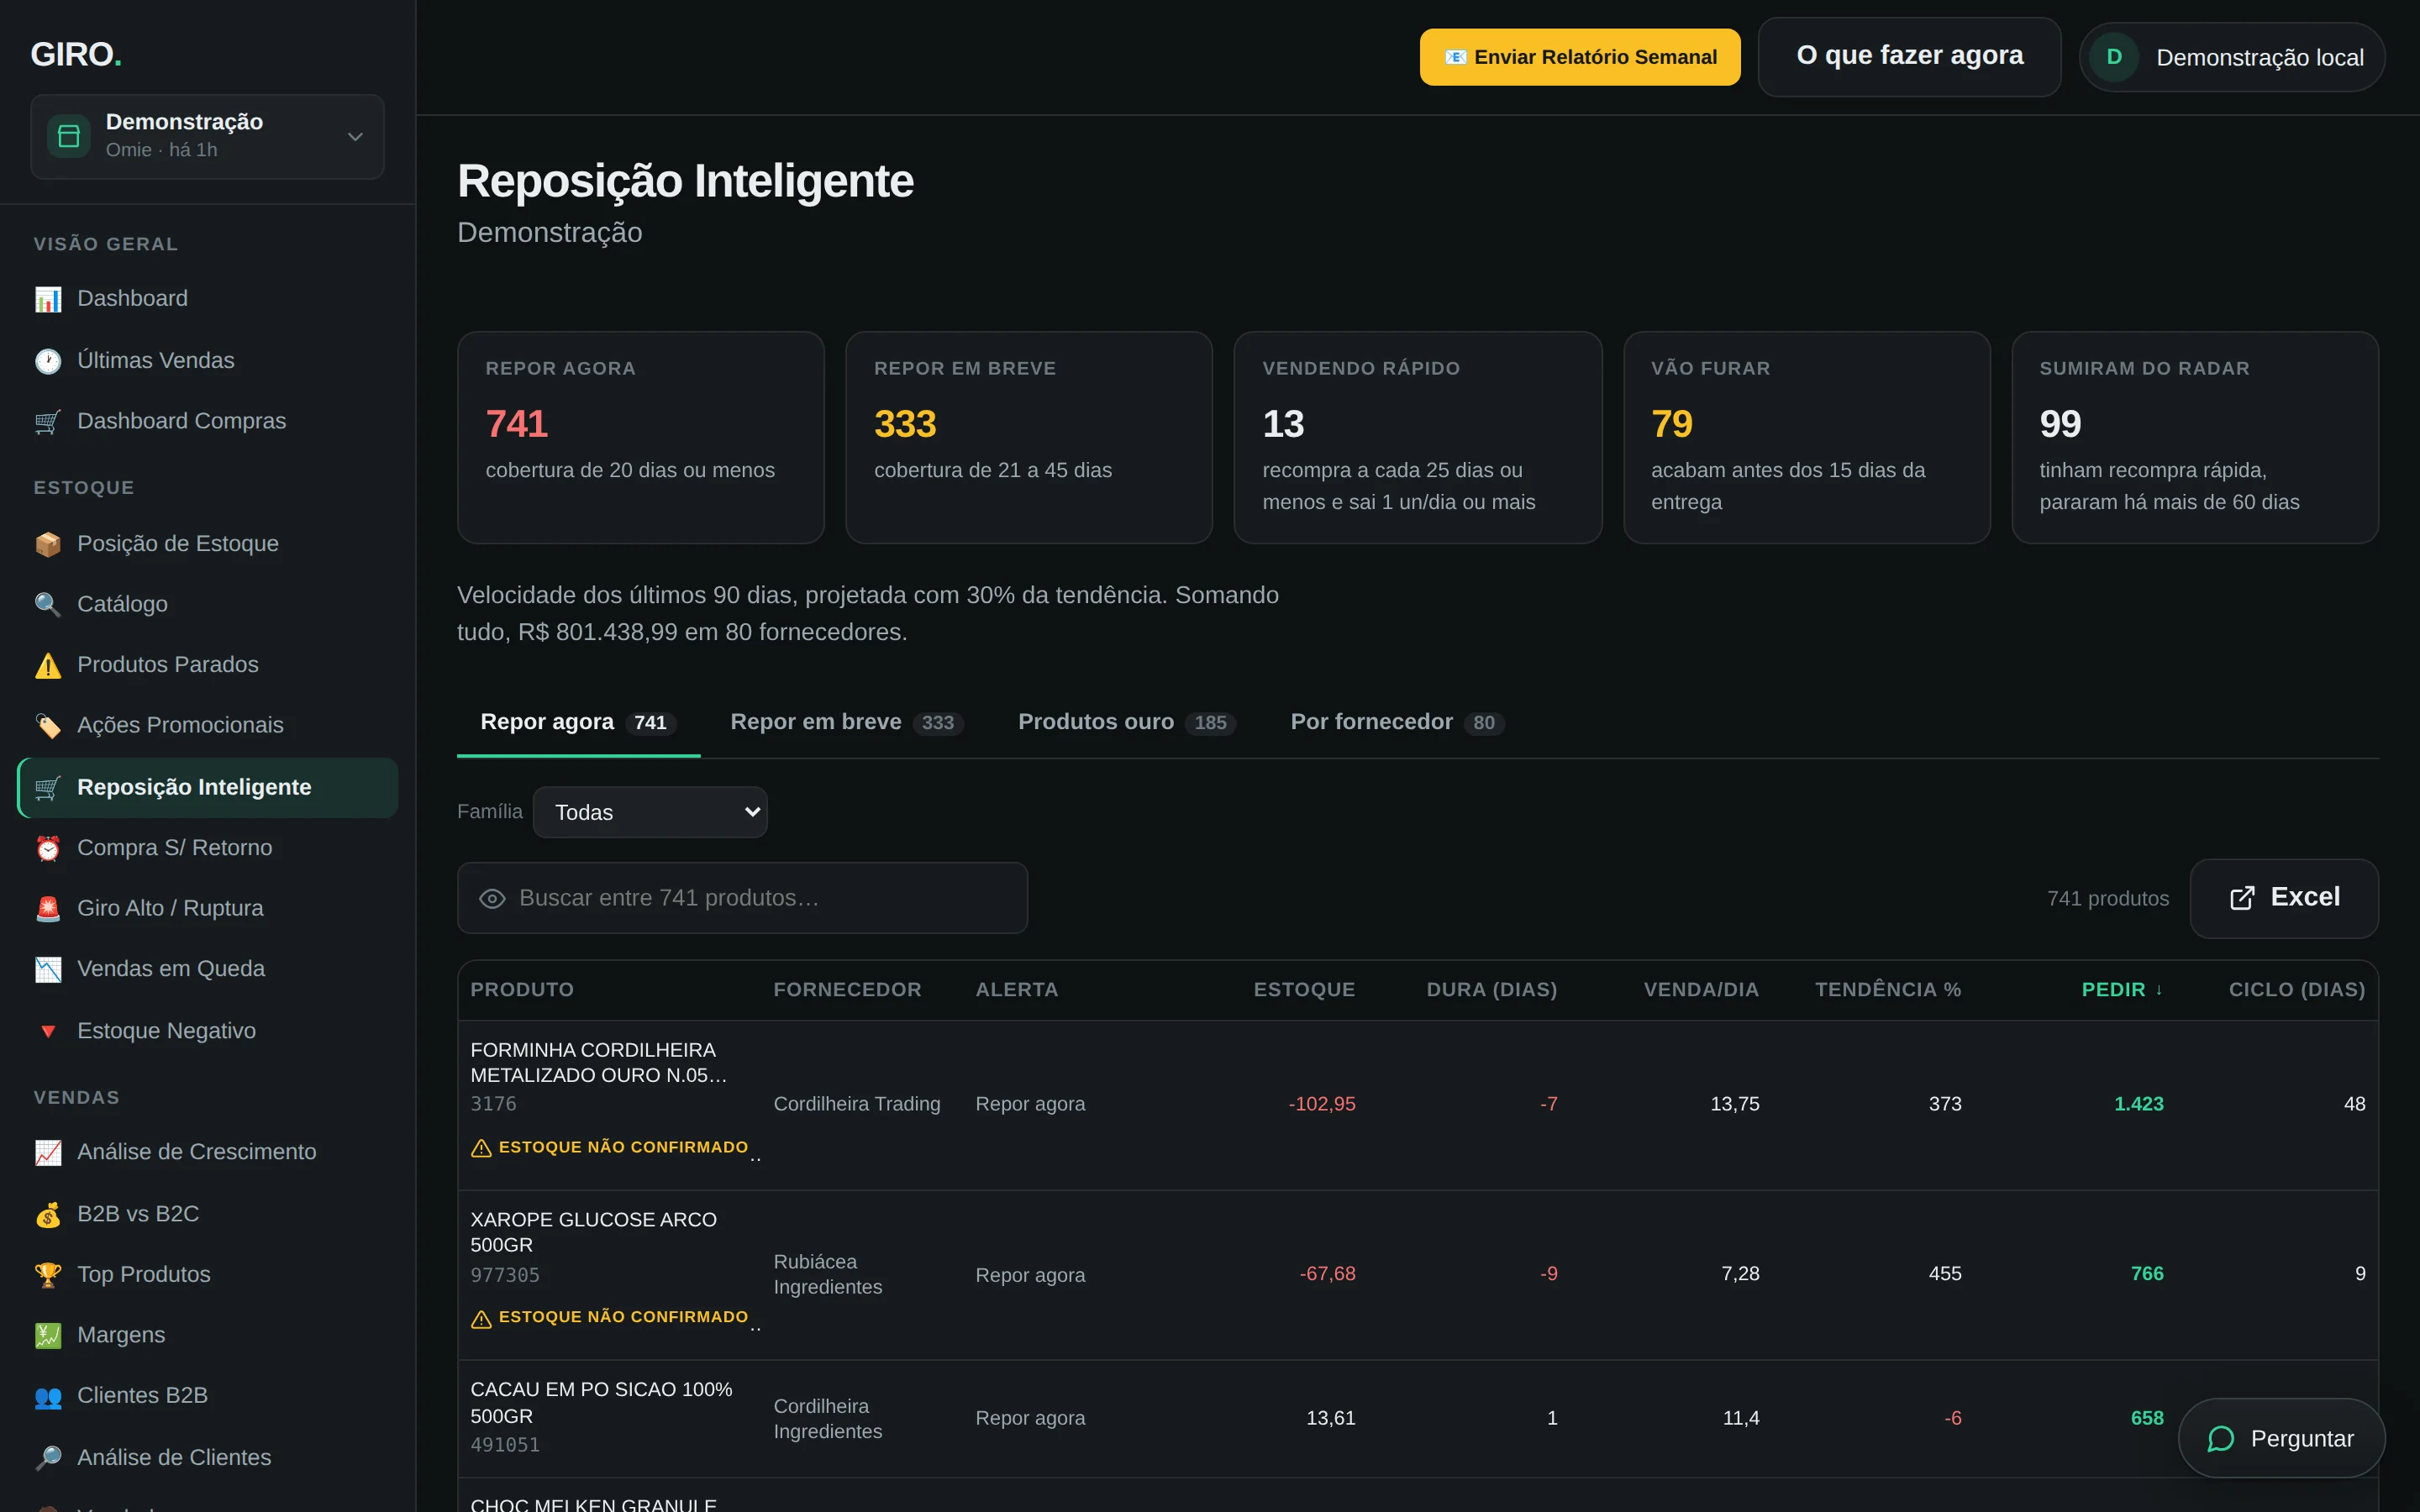Click FORMINHA CORDILHEIRA estoque não confirmado warning
2420x1512 pixels.
610,1148
